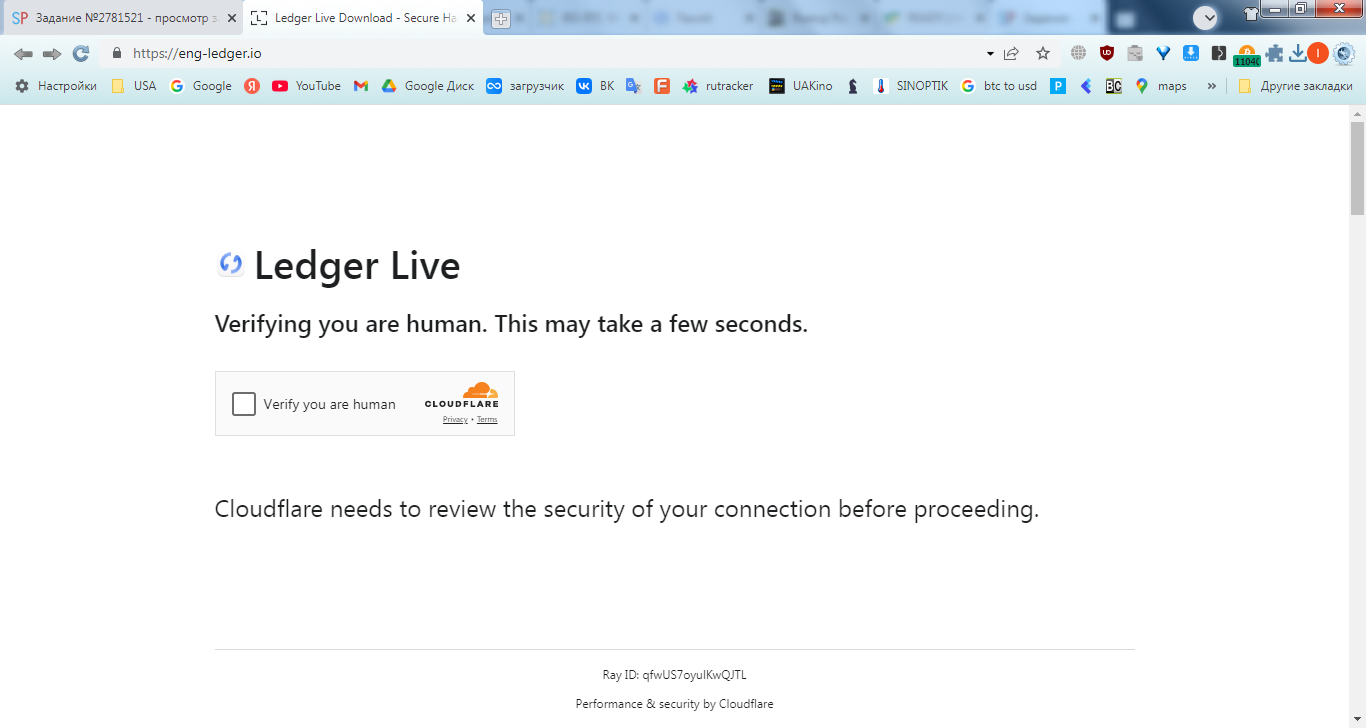1366x728 pixels.
Task: Click the padlock site info icon
Action: [x=117, y=54]
